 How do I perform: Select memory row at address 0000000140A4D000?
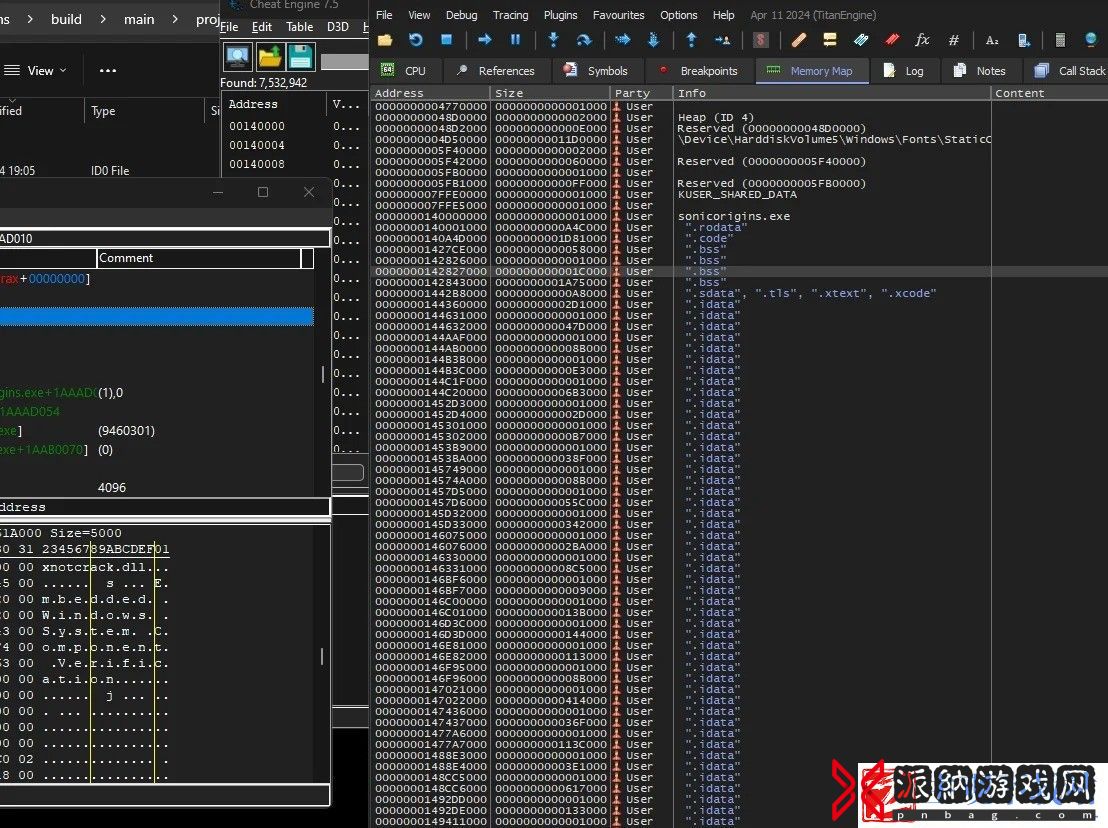coord(739,238)
